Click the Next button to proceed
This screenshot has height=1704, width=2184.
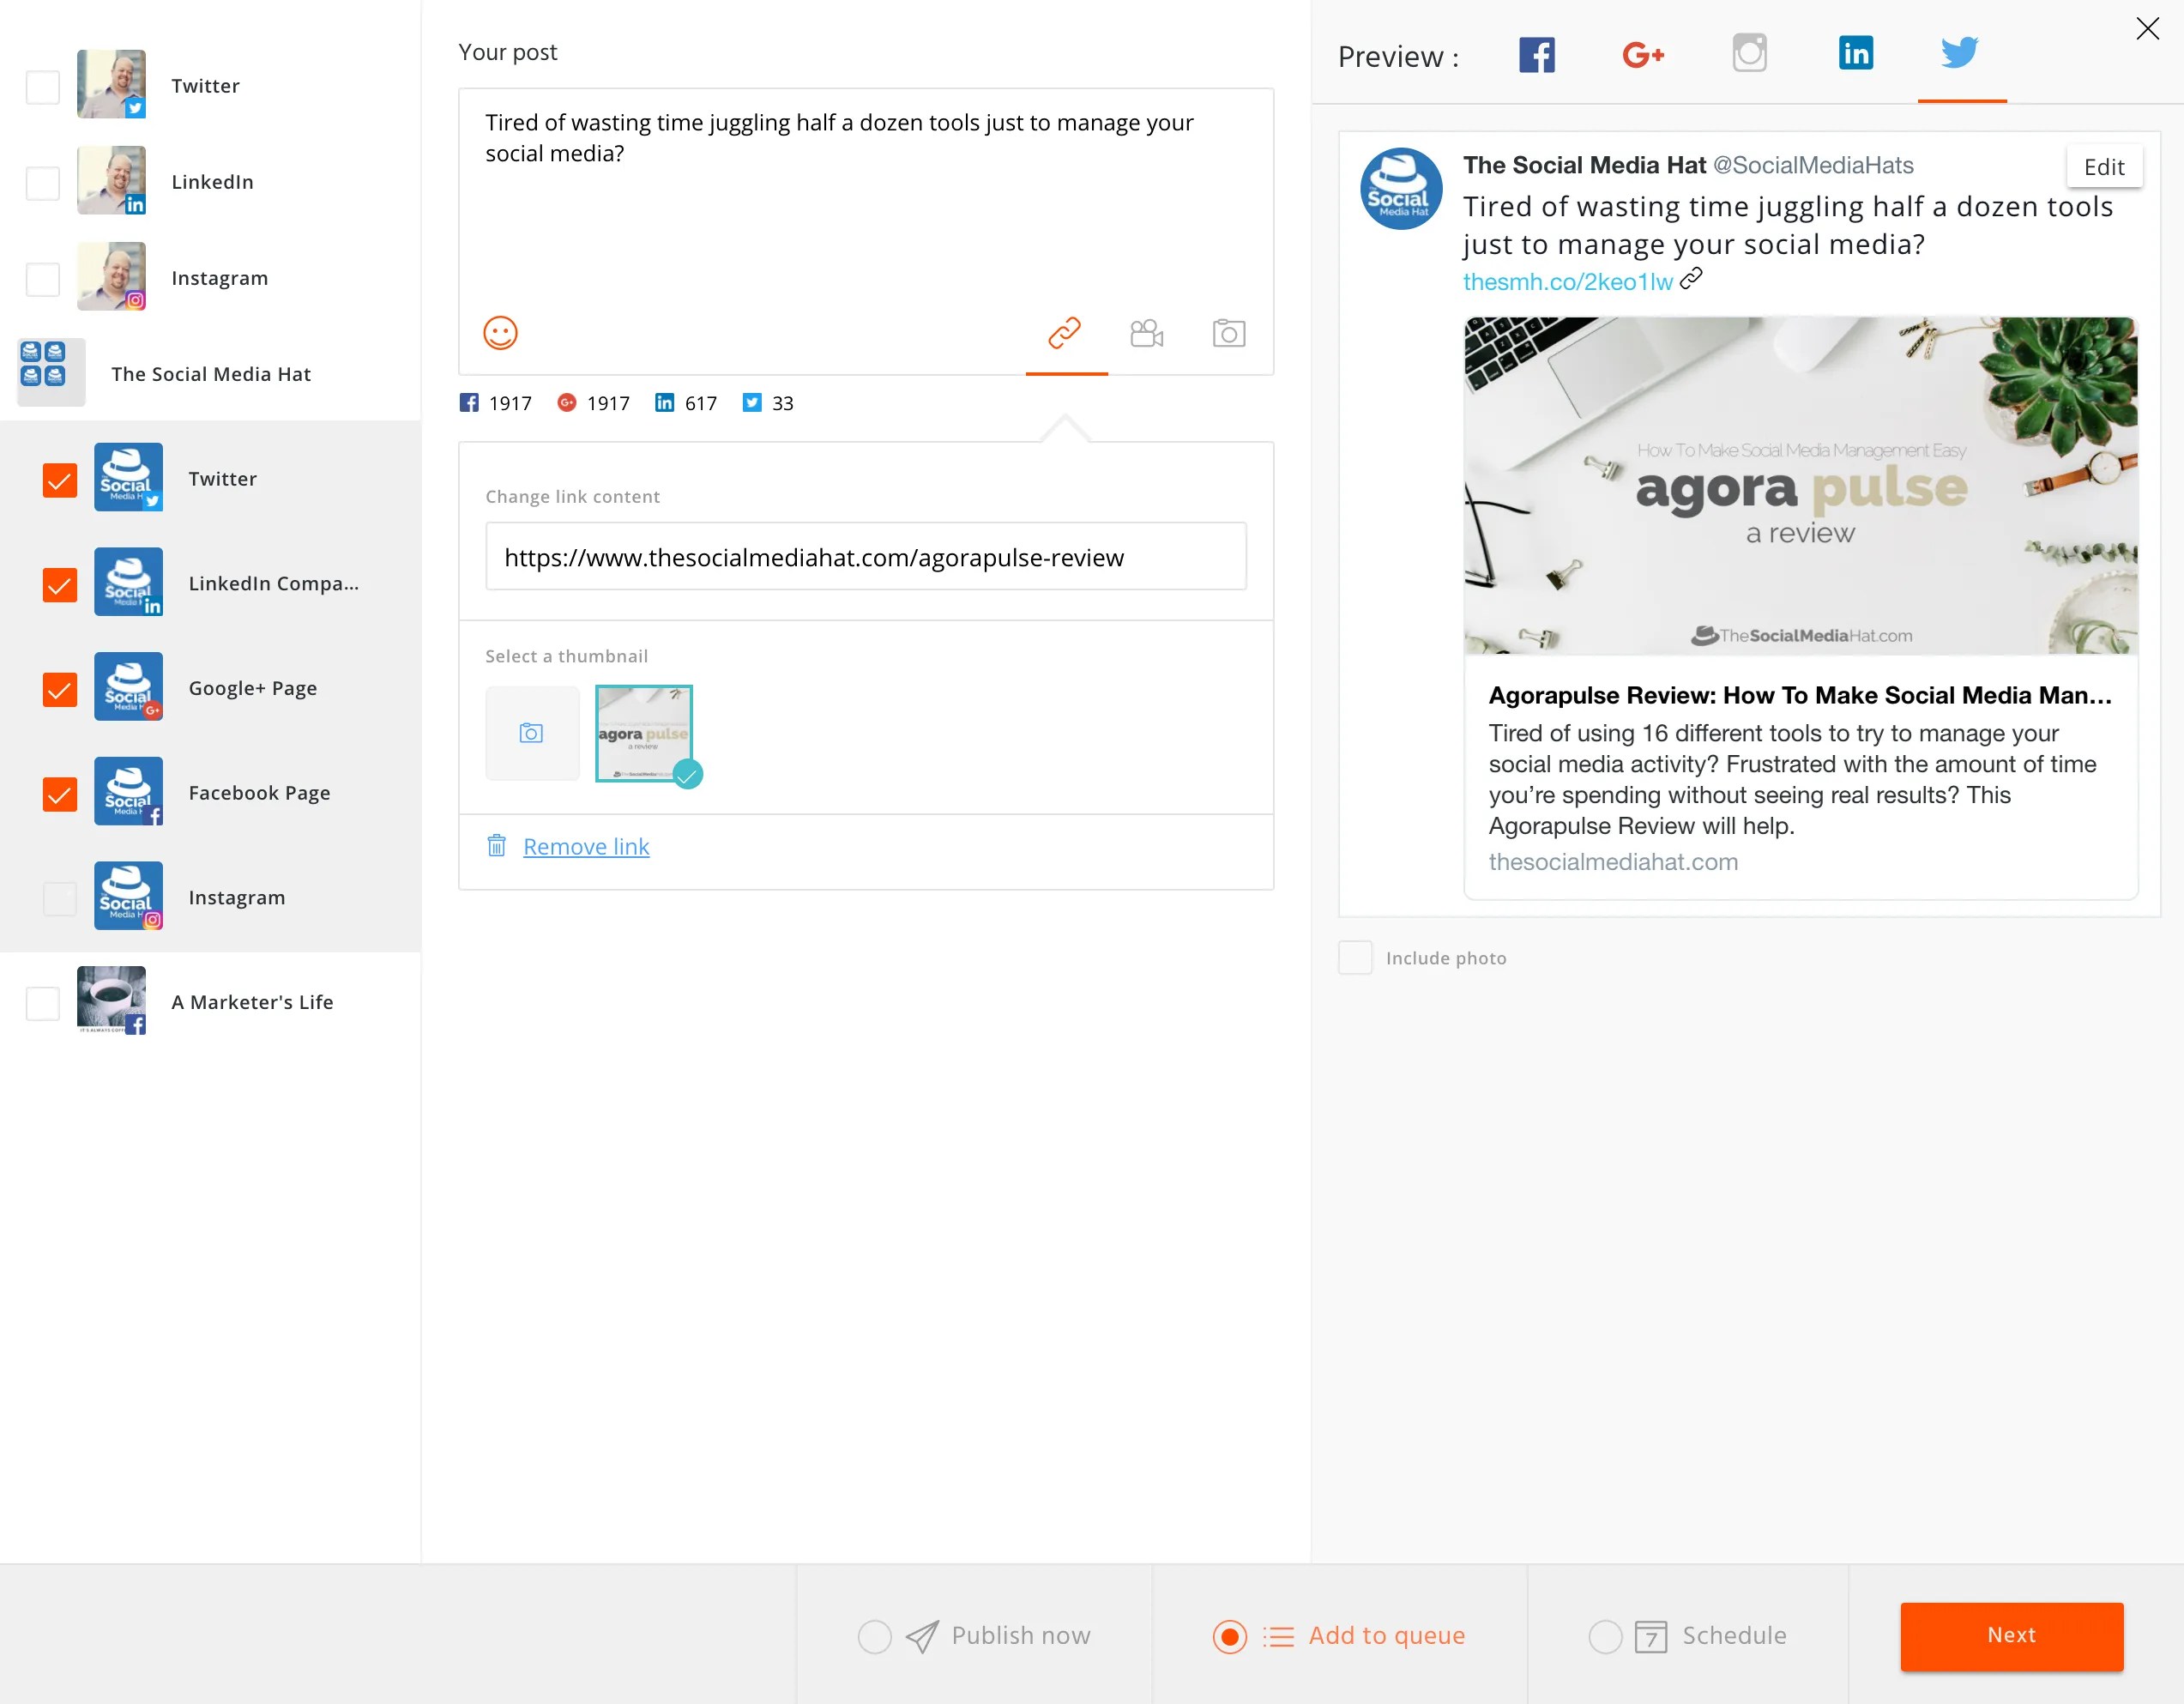[2012, 1633]
